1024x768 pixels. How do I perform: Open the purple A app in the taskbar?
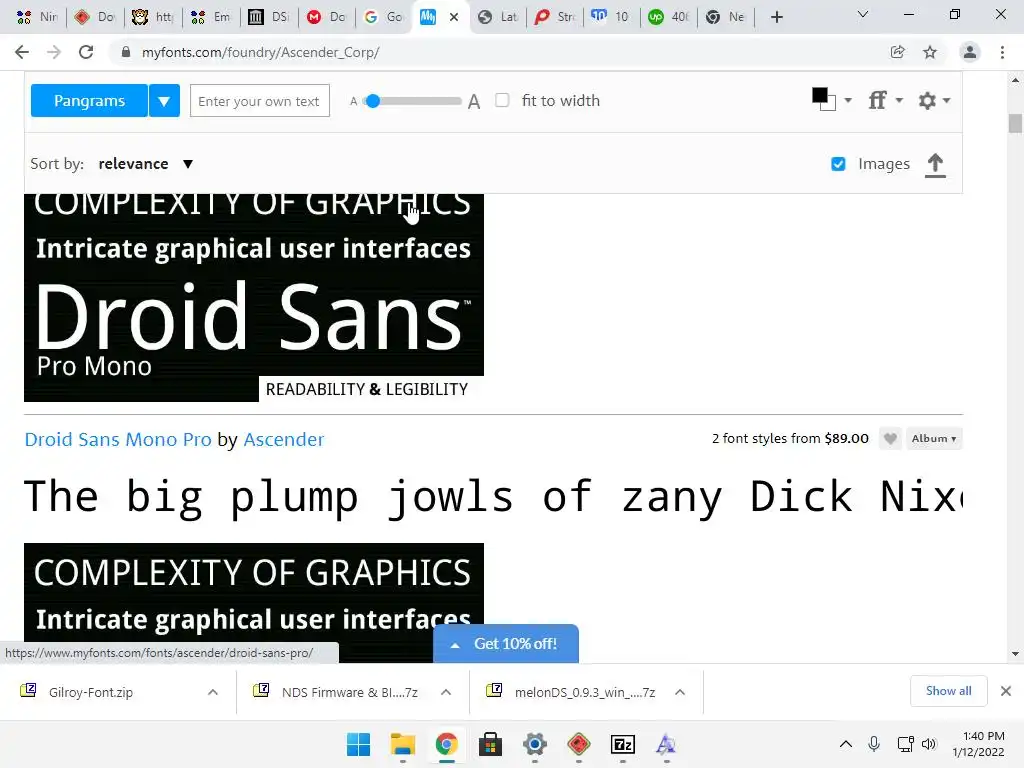pos(666,744)
